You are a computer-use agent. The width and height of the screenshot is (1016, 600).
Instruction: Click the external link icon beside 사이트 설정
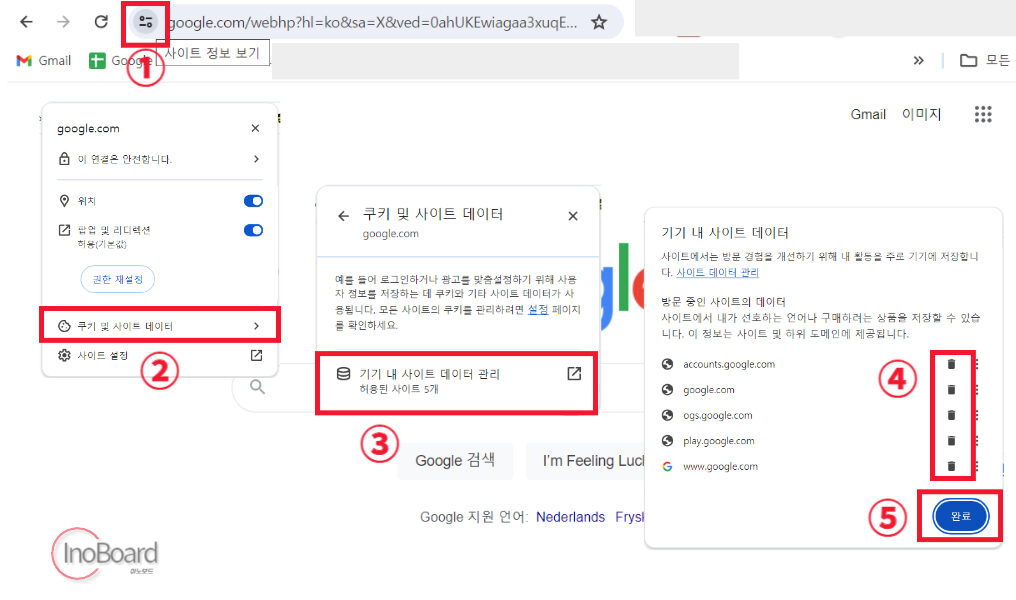(257, 355)
